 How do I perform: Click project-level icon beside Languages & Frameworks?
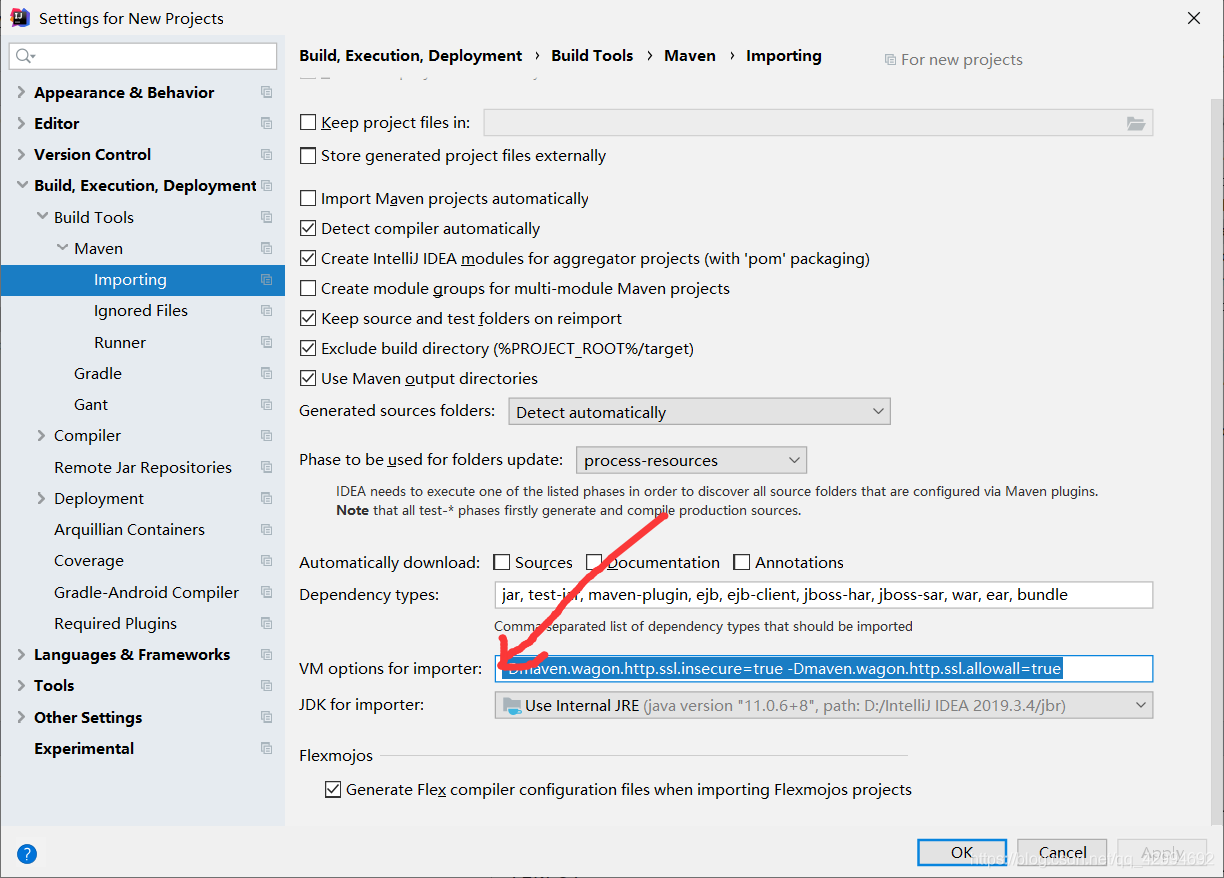(x=266, y=654)
